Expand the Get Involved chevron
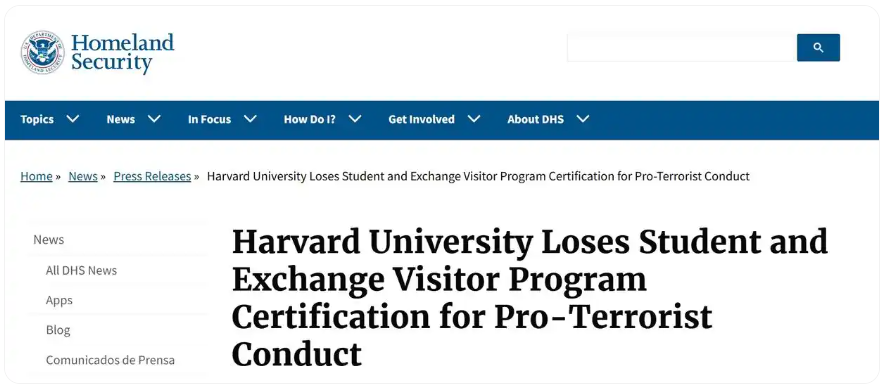Image resolution: width=891 pixels, height=386 pixels. 474,119
